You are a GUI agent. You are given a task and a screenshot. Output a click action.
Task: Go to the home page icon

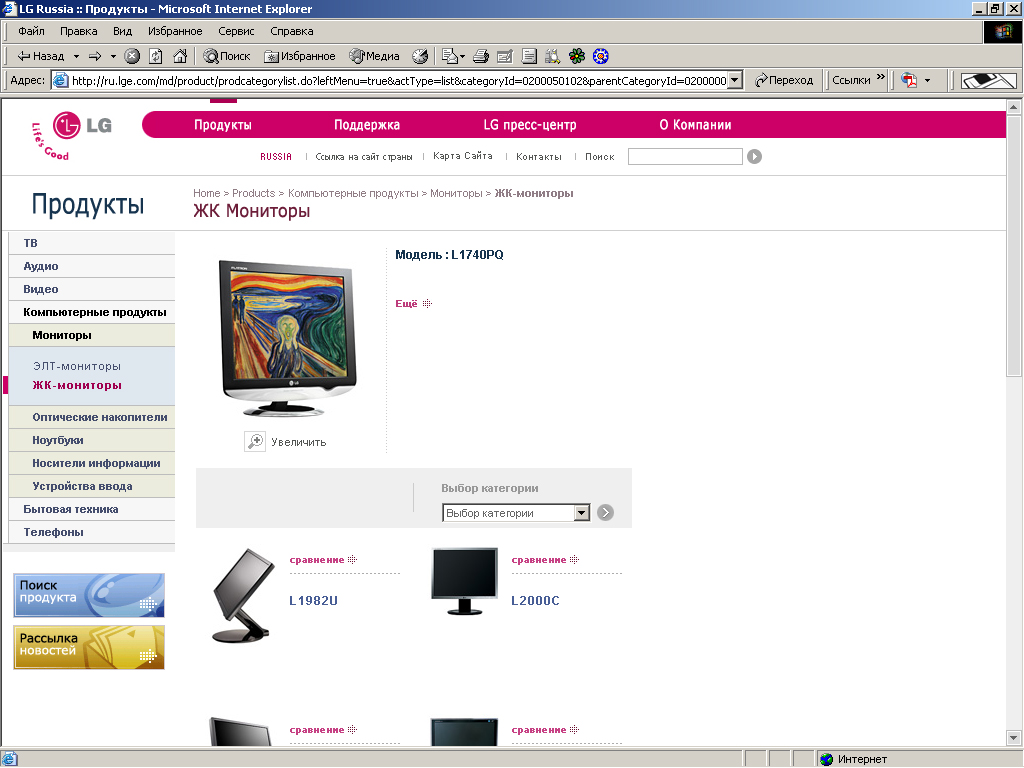click(180, 56)
